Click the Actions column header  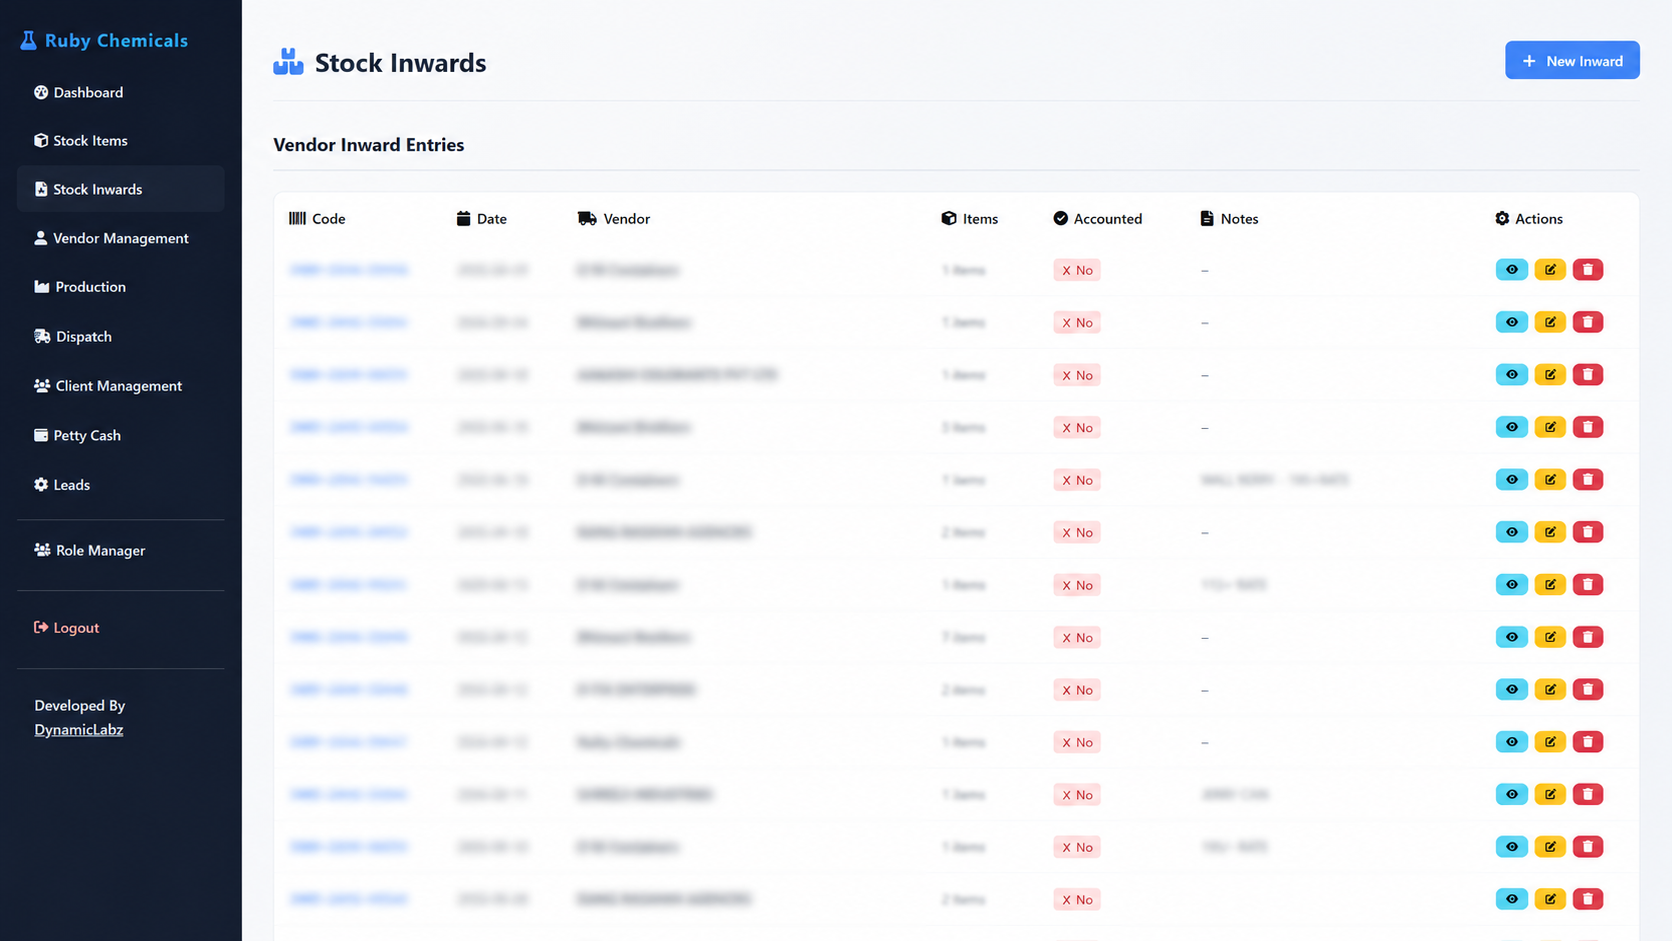click(x=1529, y=219)
